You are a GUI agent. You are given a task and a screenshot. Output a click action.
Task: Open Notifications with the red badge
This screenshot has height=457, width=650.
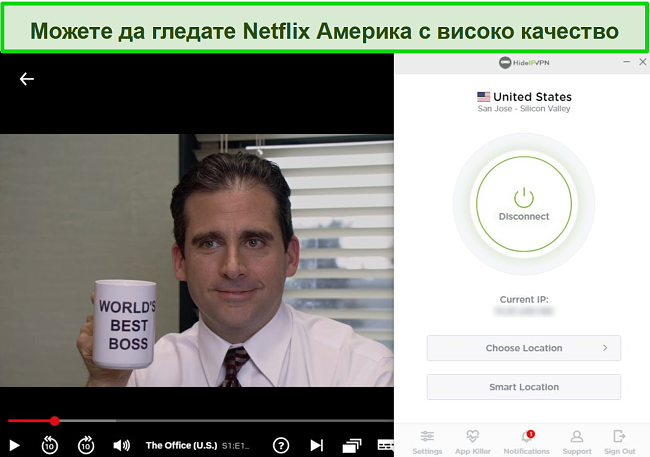tap(526, 442)
